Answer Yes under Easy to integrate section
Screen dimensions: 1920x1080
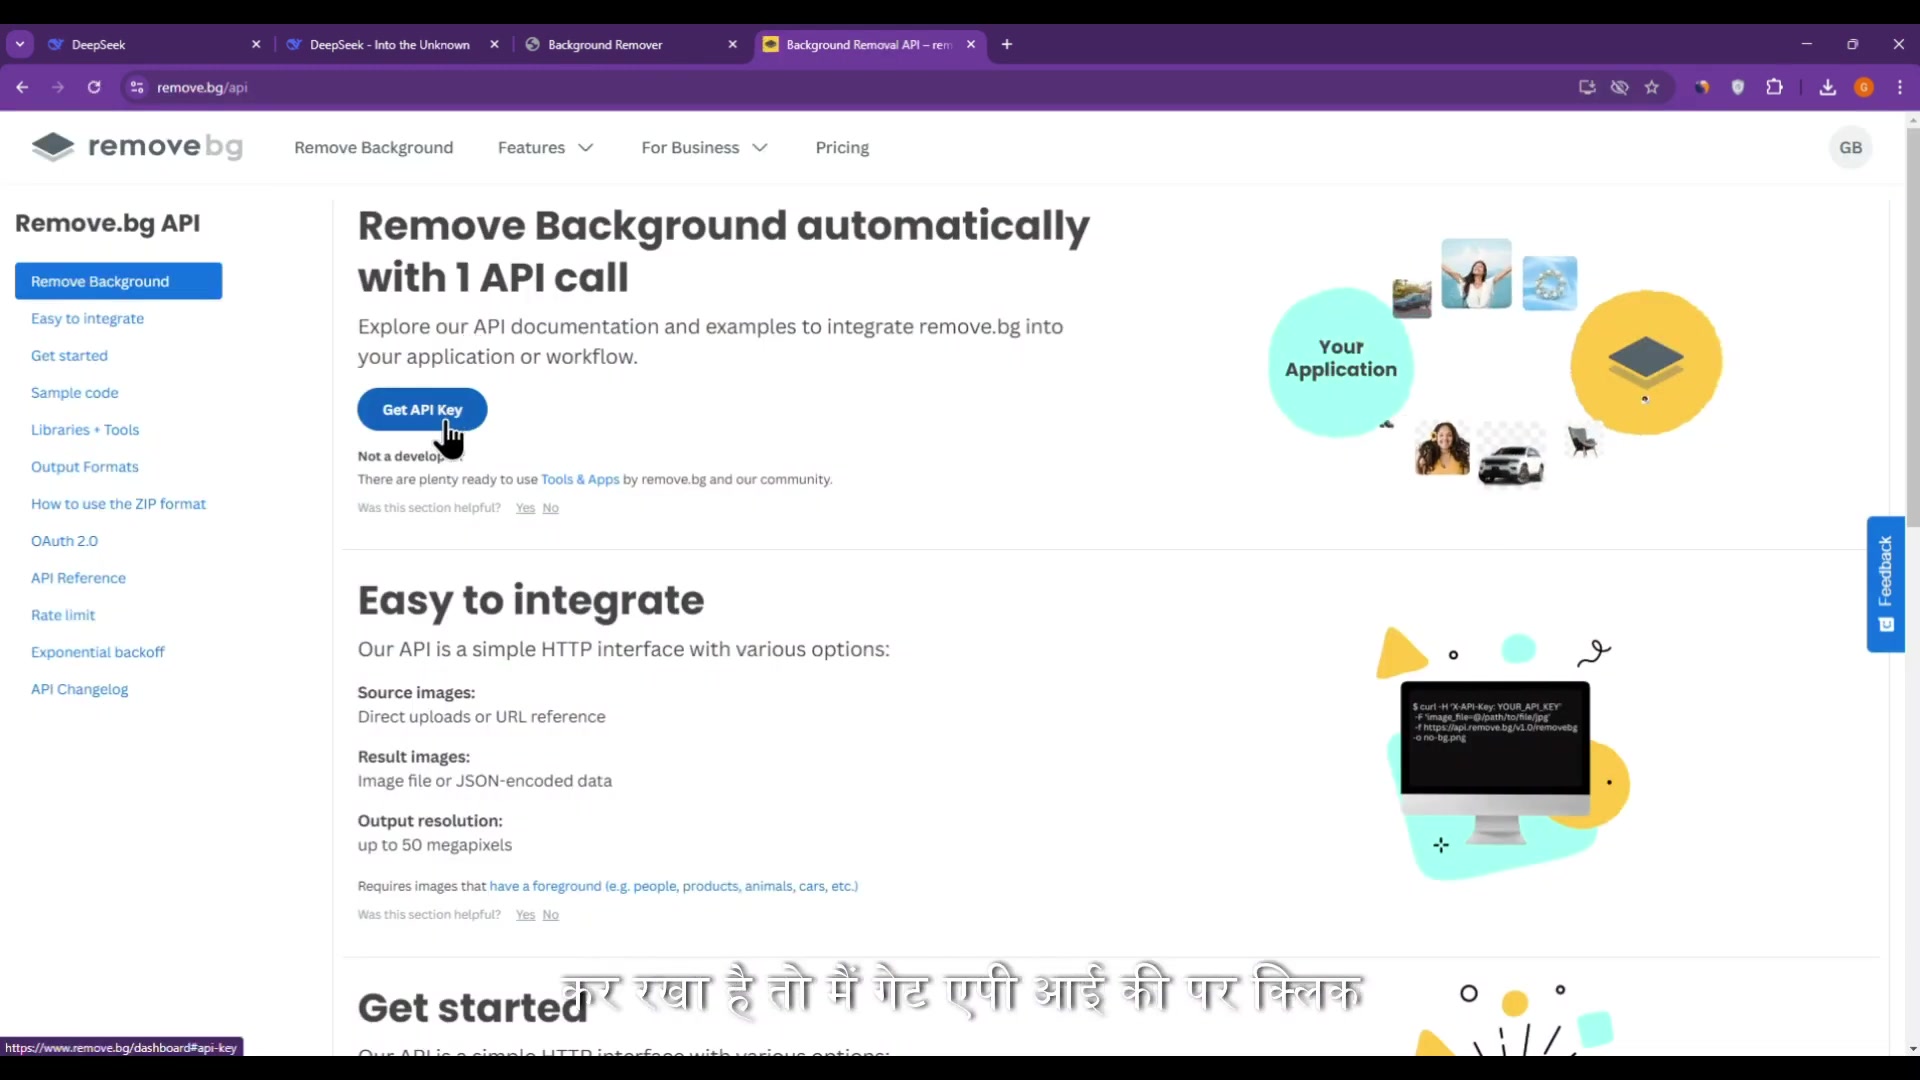(525, 915)
